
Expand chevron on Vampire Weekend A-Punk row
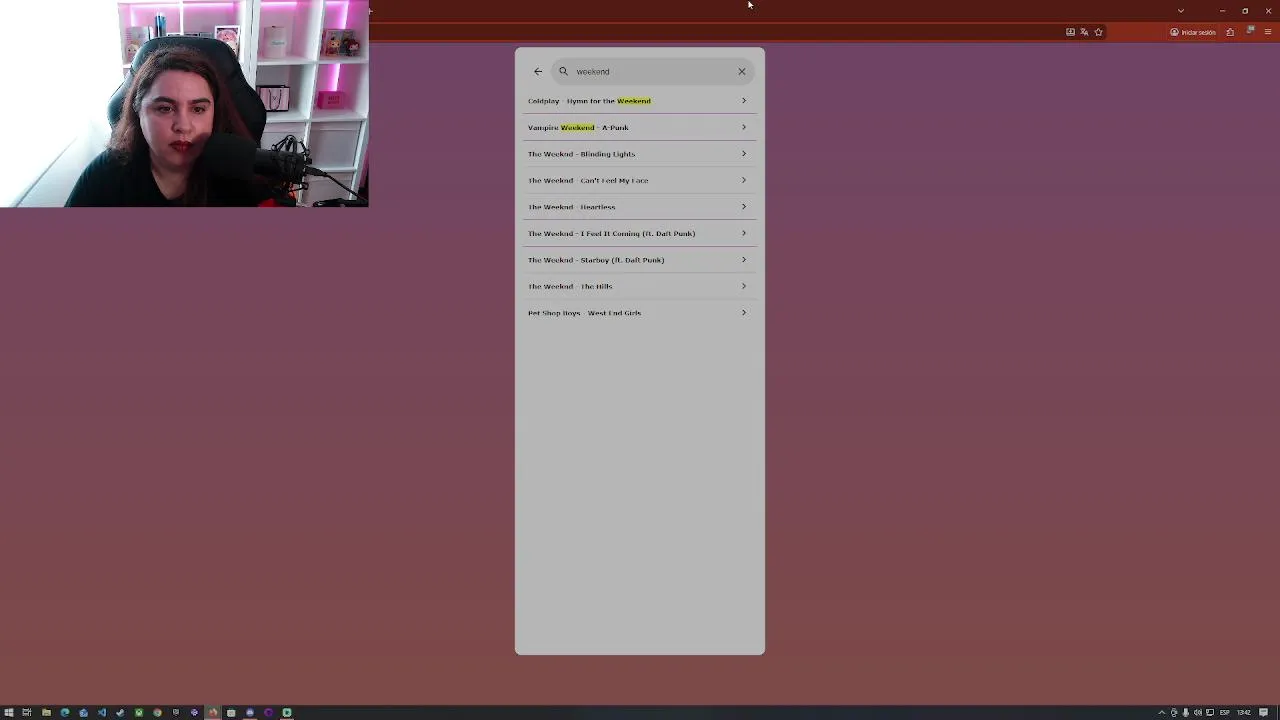(x=744, y=127)
